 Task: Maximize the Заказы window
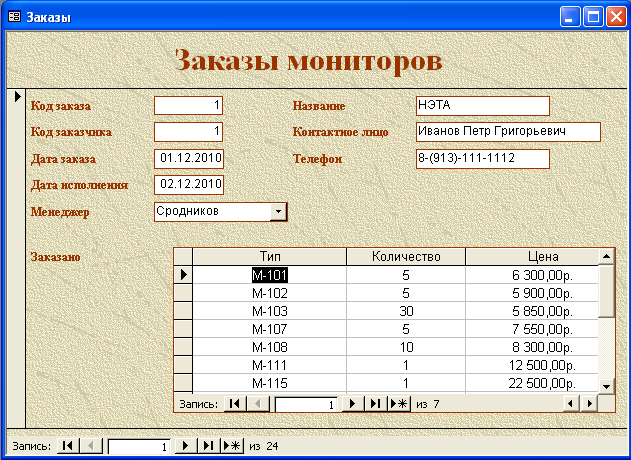[593, 17]
